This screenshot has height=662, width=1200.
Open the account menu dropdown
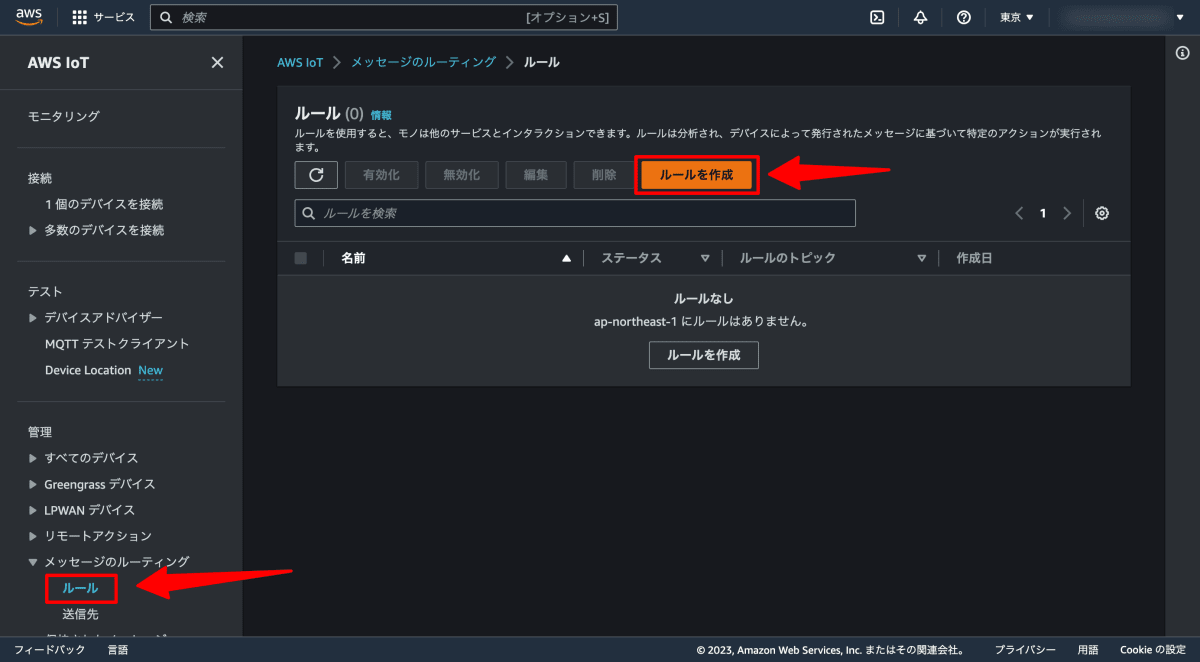(x=1120, y=17)
